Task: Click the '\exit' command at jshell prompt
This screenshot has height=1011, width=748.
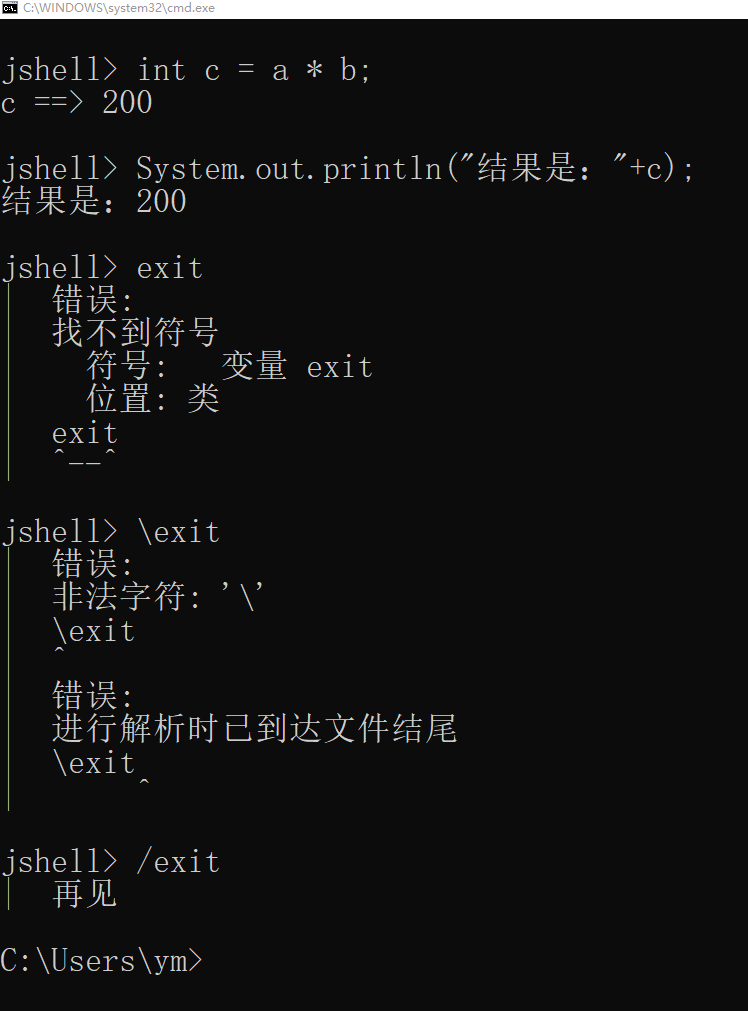Action: [x=179, y=533]
